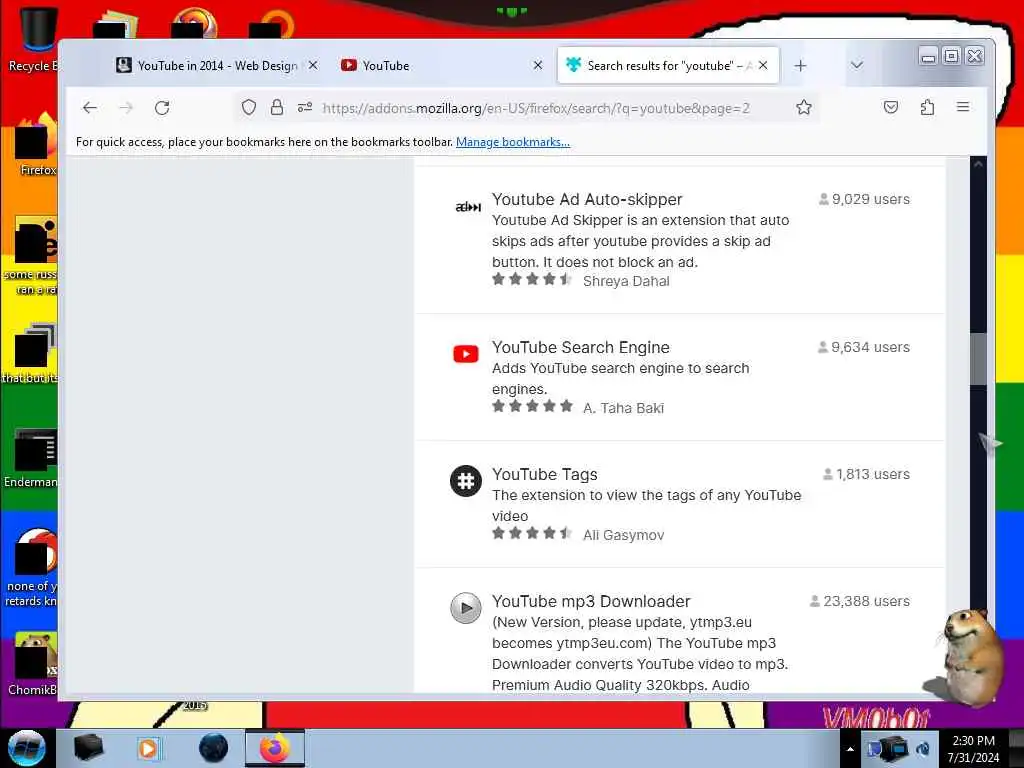Click the star rating of Youtube Ad Auto-skipper

[x=532, y=280]
